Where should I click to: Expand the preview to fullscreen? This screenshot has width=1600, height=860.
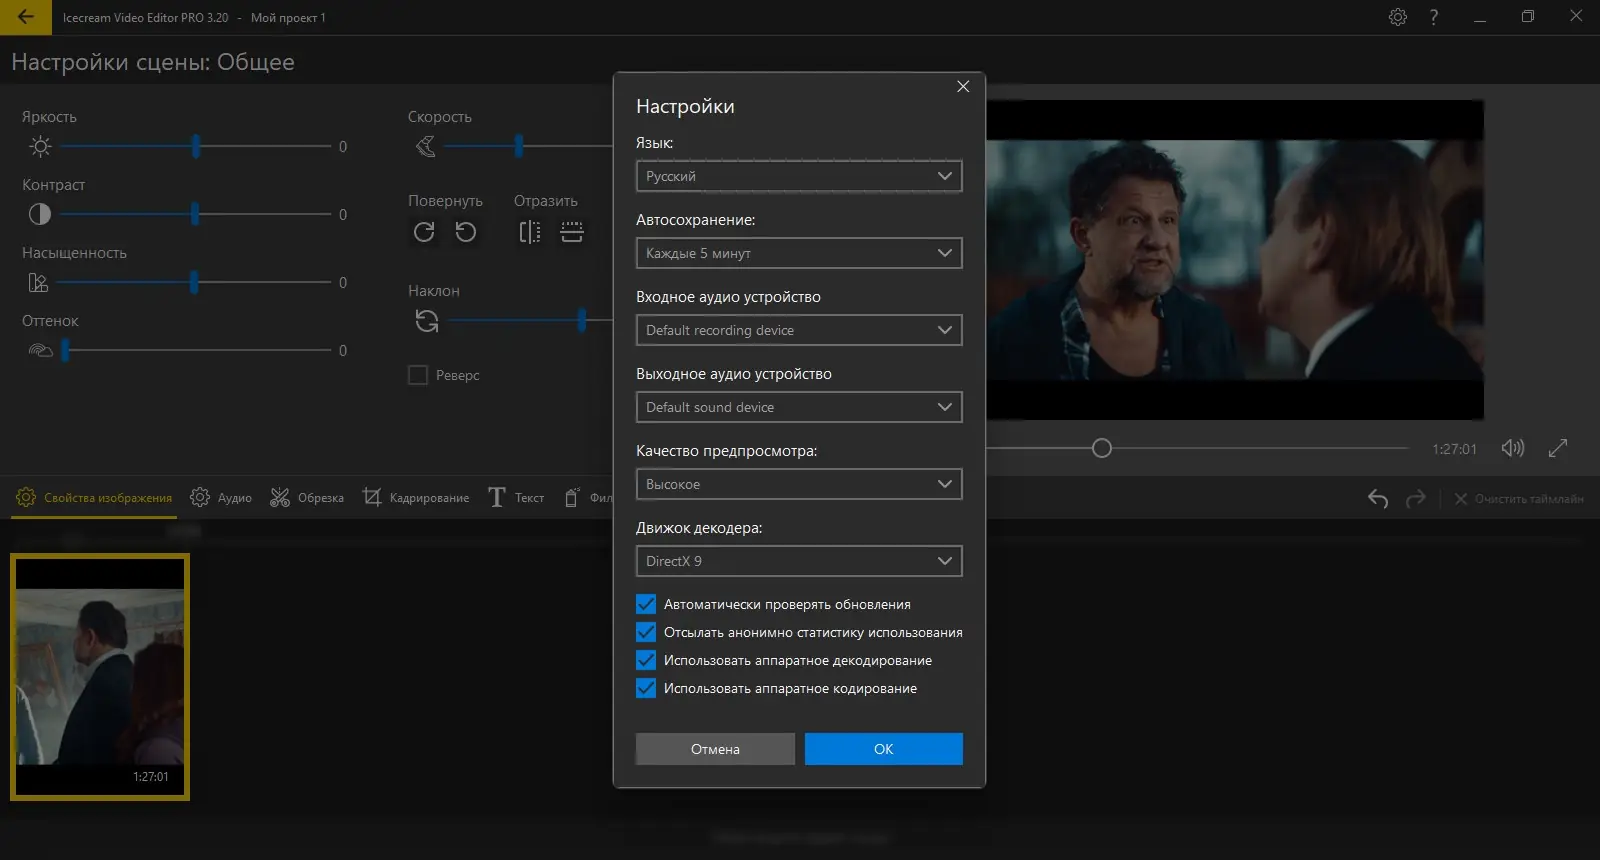point(1558,448)
